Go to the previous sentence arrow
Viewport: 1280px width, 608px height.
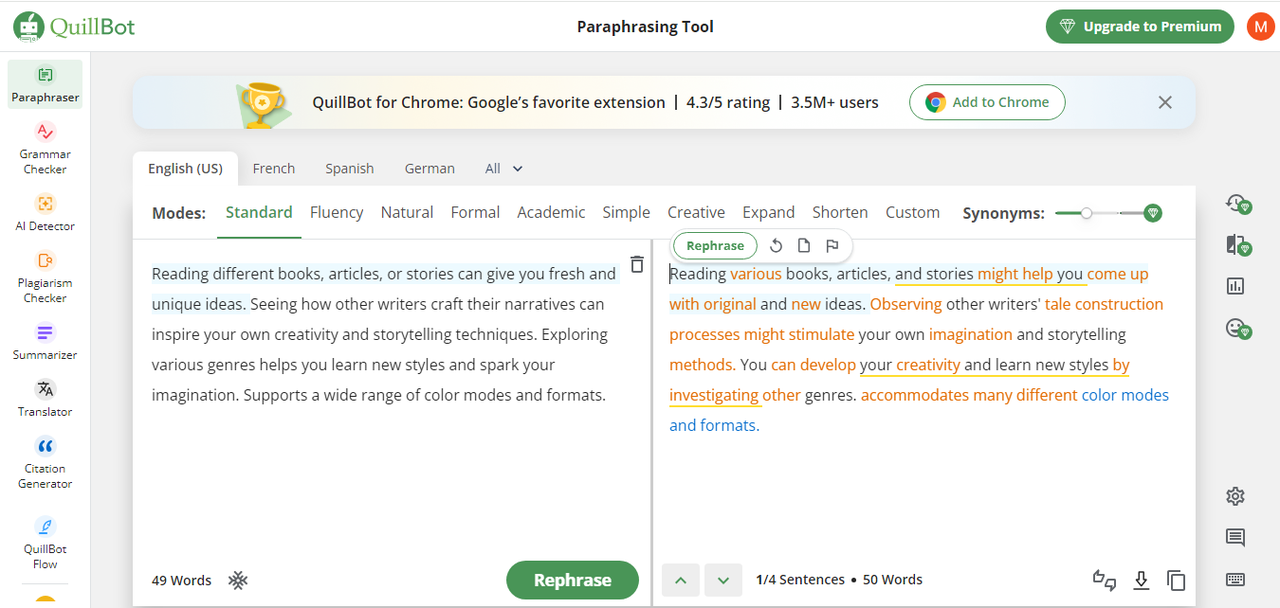click(680, 580)
